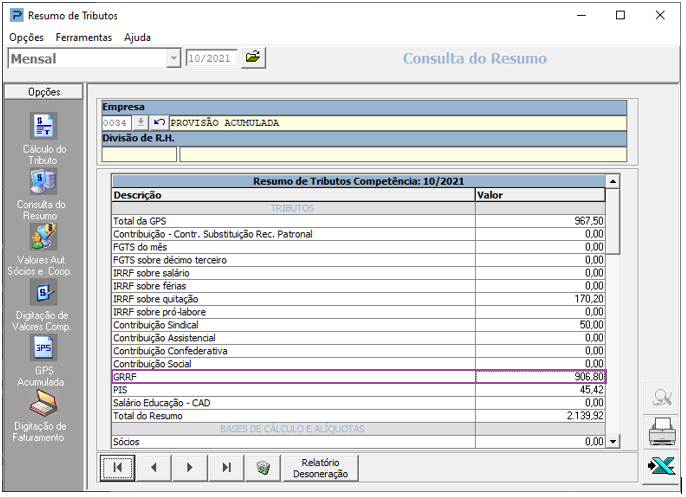Go to the last record
The height and width of the screenshot is (497, 686).
pyautogui.click(x=226, y=468)
